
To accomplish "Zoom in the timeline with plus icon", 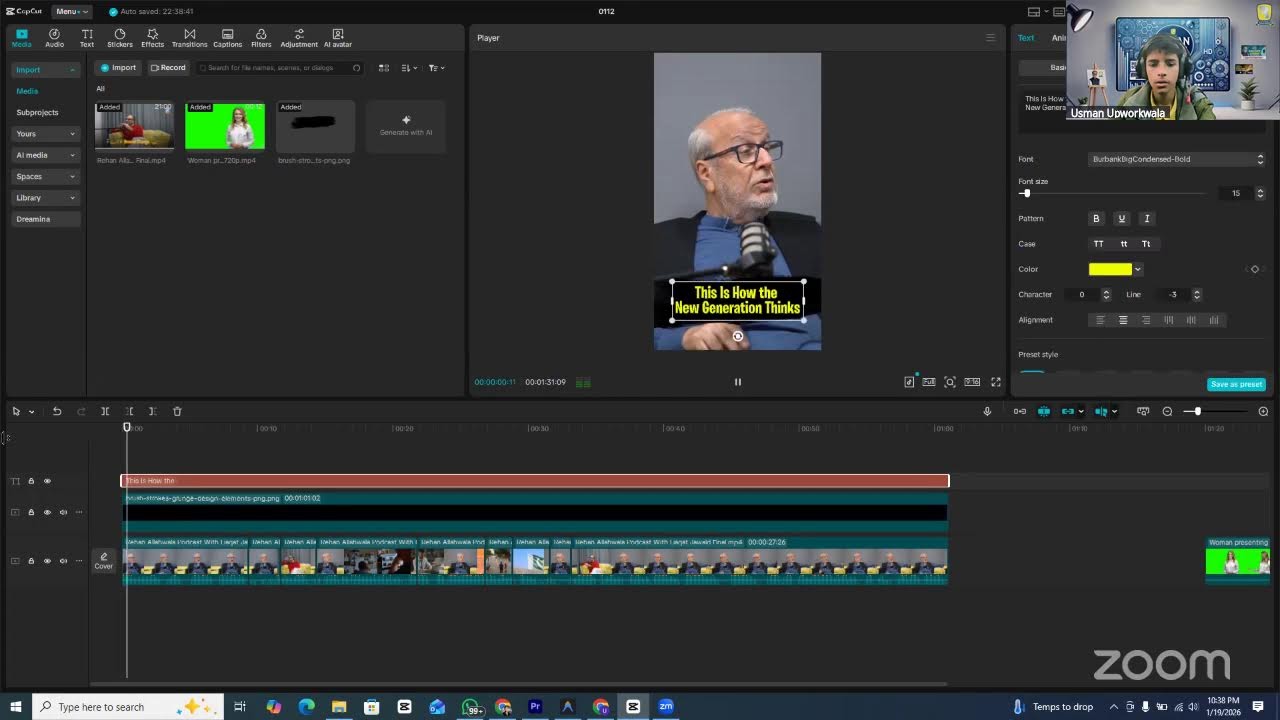I will [x=1263, y=411].
